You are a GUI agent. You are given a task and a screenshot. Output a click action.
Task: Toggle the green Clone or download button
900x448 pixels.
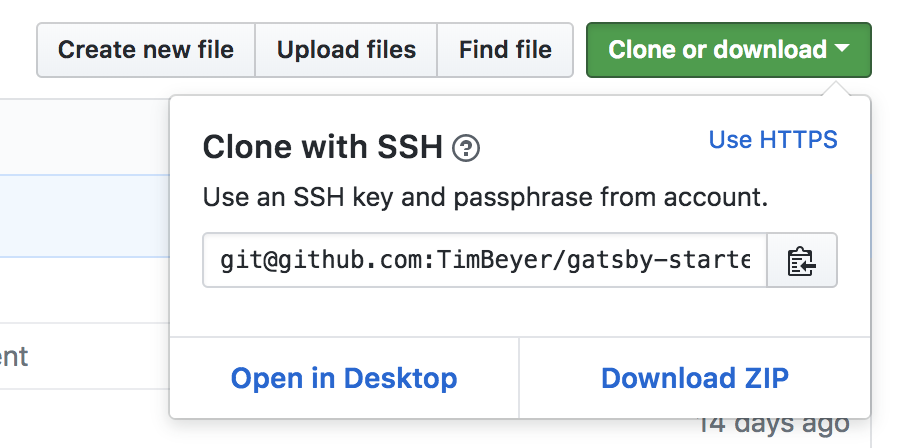(x=728, y=50)
